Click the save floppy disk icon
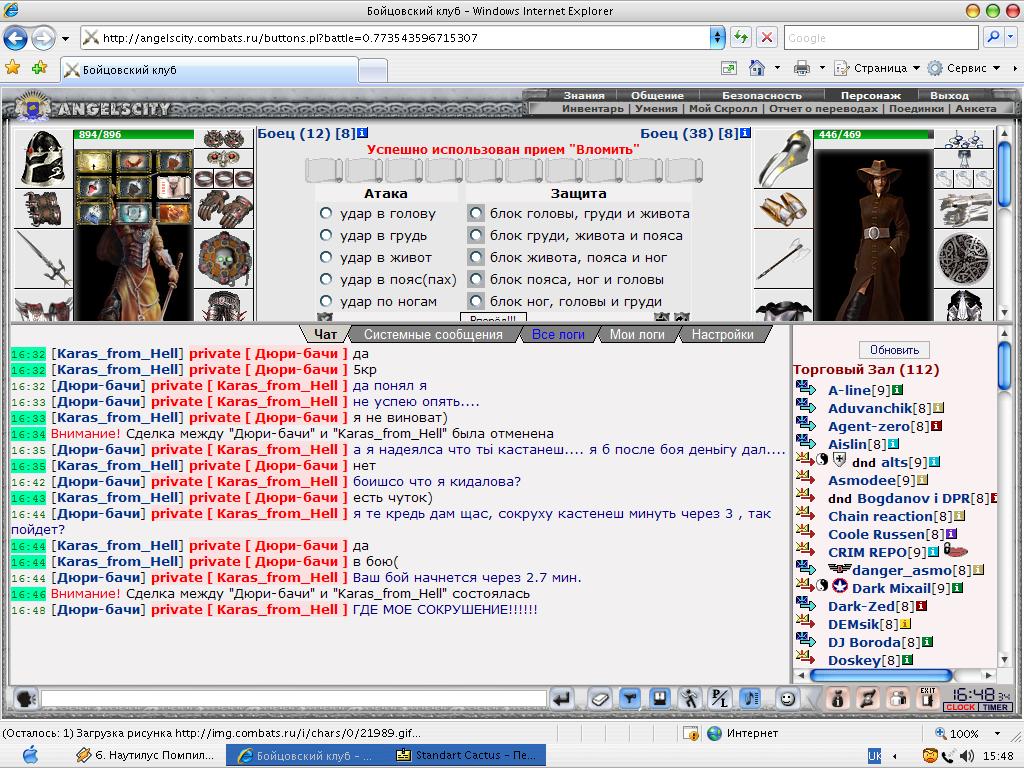Screen dimensions: 1024x768 (x=660, y=699)
